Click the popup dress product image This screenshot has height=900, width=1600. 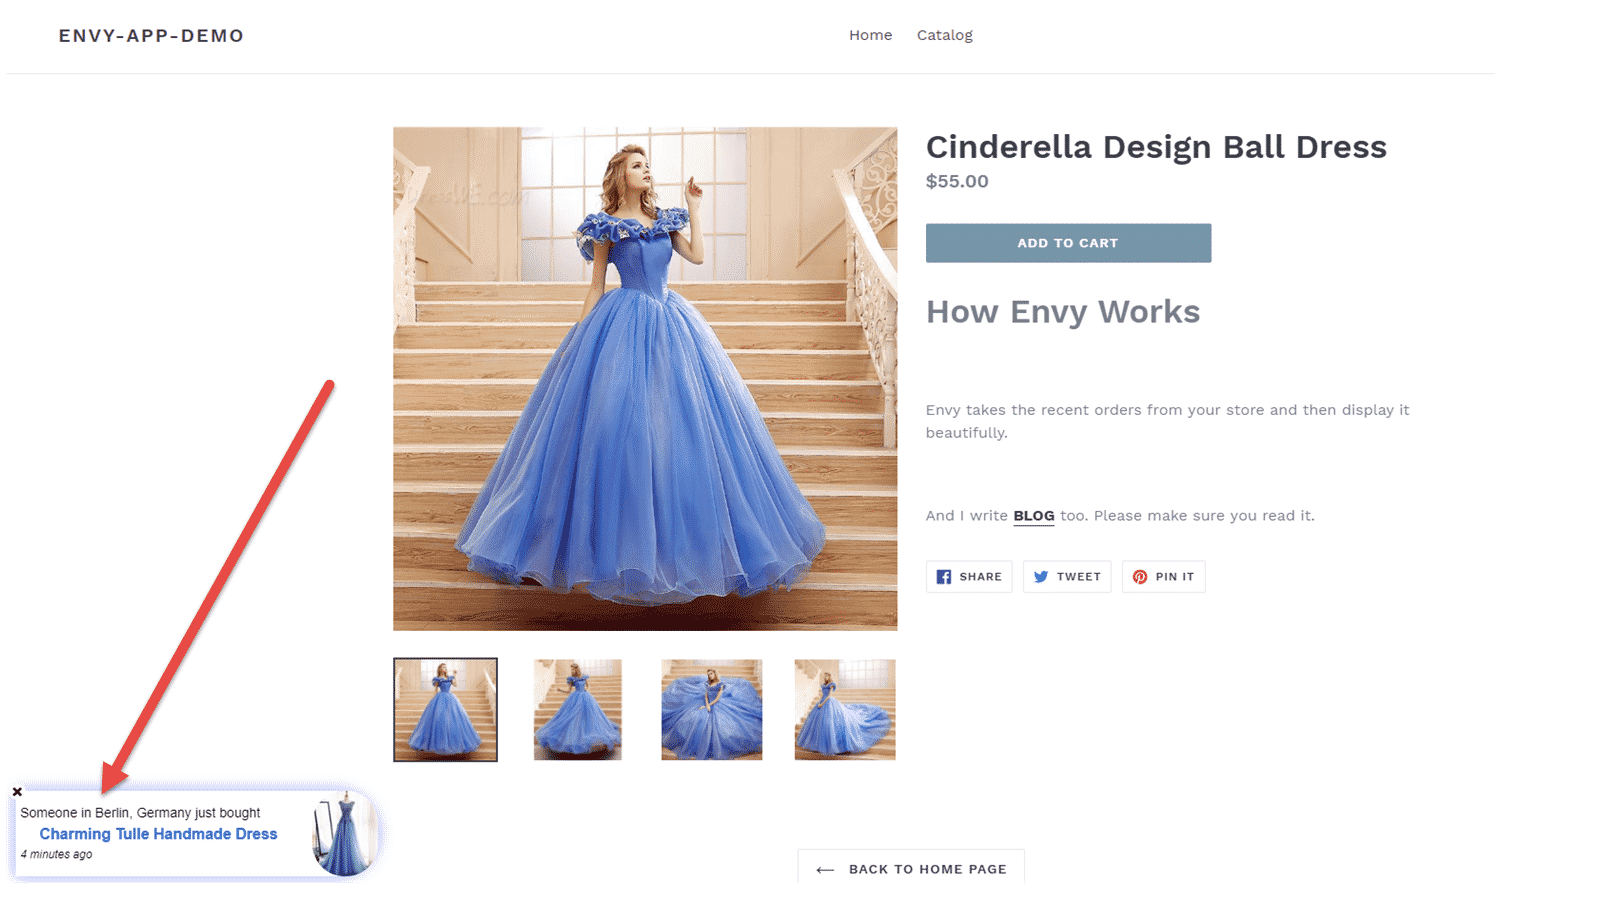tap(343, 834)
